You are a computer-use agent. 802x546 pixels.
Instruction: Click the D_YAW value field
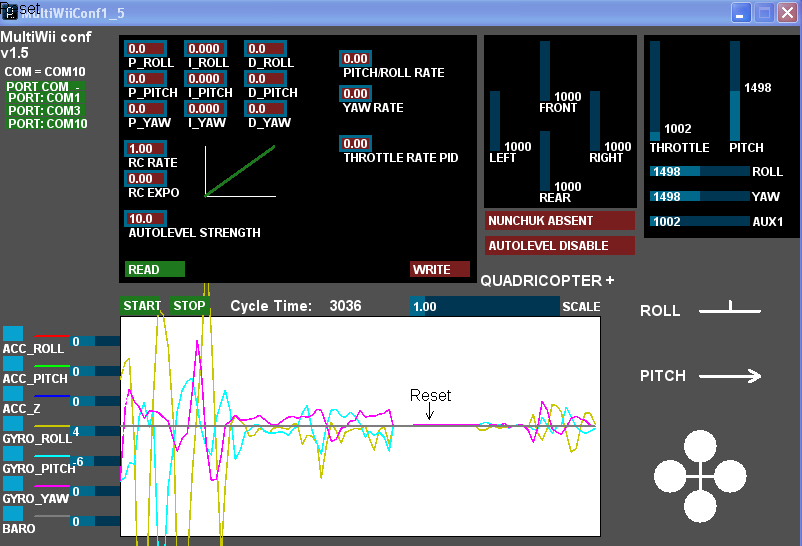(x=265, y=108)
